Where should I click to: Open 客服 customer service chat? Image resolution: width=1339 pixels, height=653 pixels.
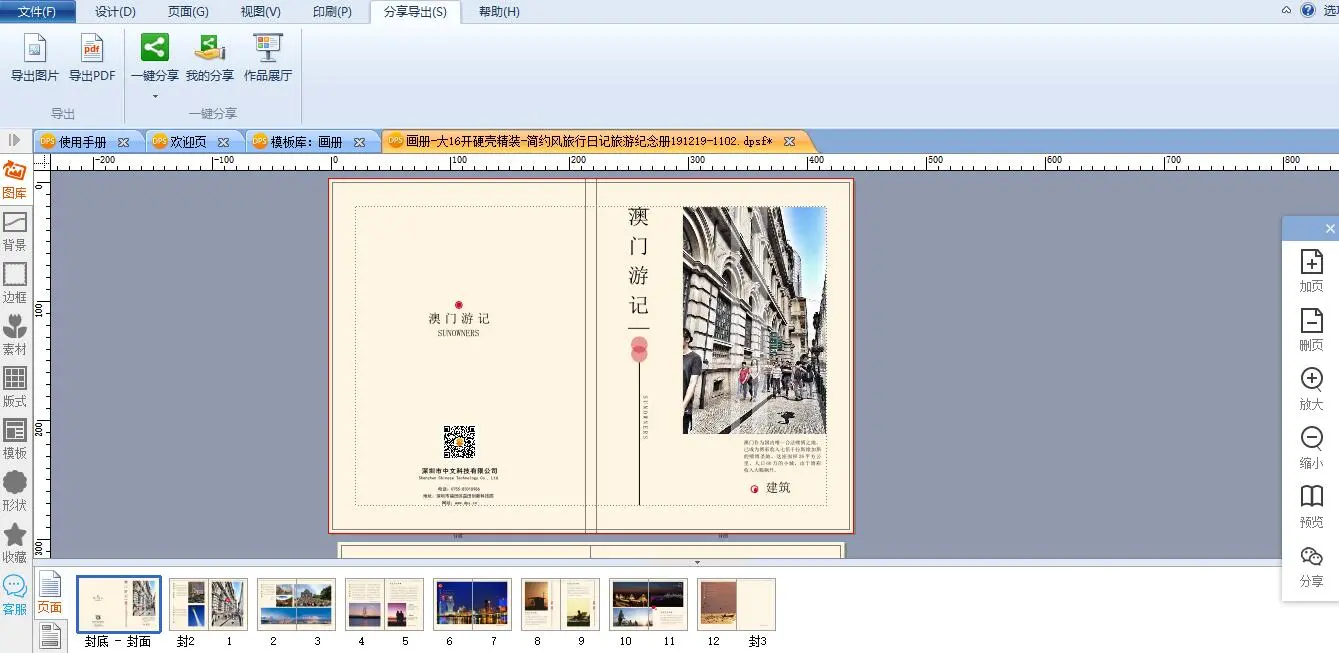tap(15, 593)
